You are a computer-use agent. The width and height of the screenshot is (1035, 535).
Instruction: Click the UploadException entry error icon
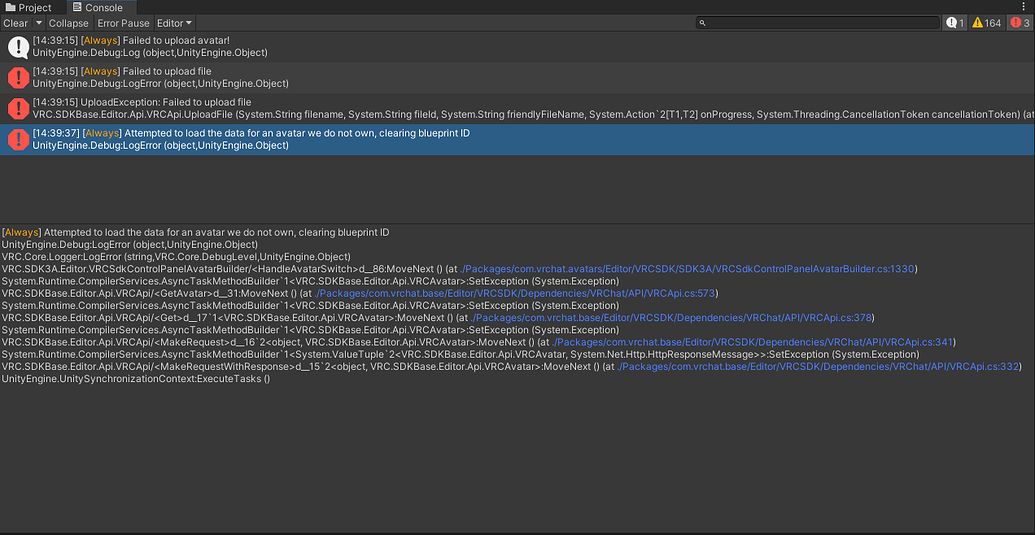pos(18,108)
